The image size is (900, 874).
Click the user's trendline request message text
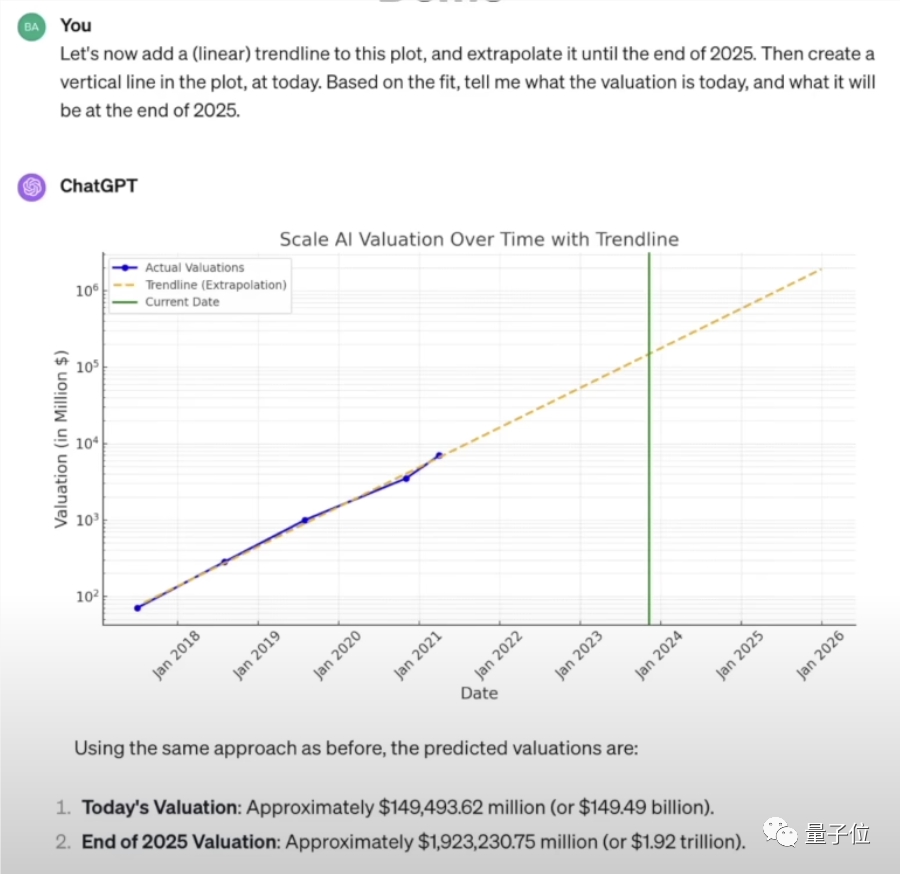[x=467, y=81]
